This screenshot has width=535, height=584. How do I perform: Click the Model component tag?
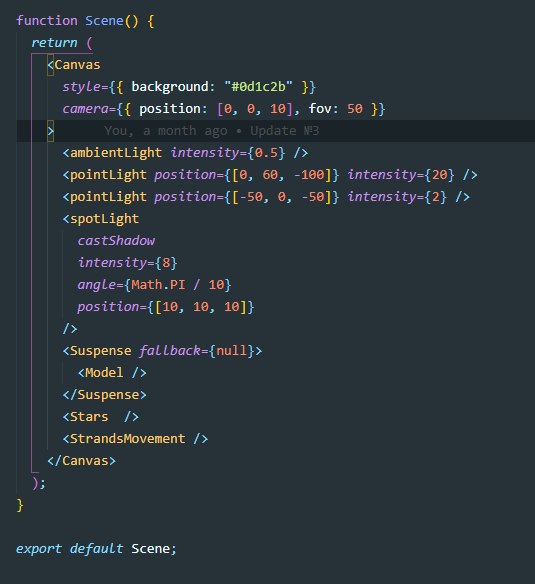pyautogui.click(x=112, y=373)
